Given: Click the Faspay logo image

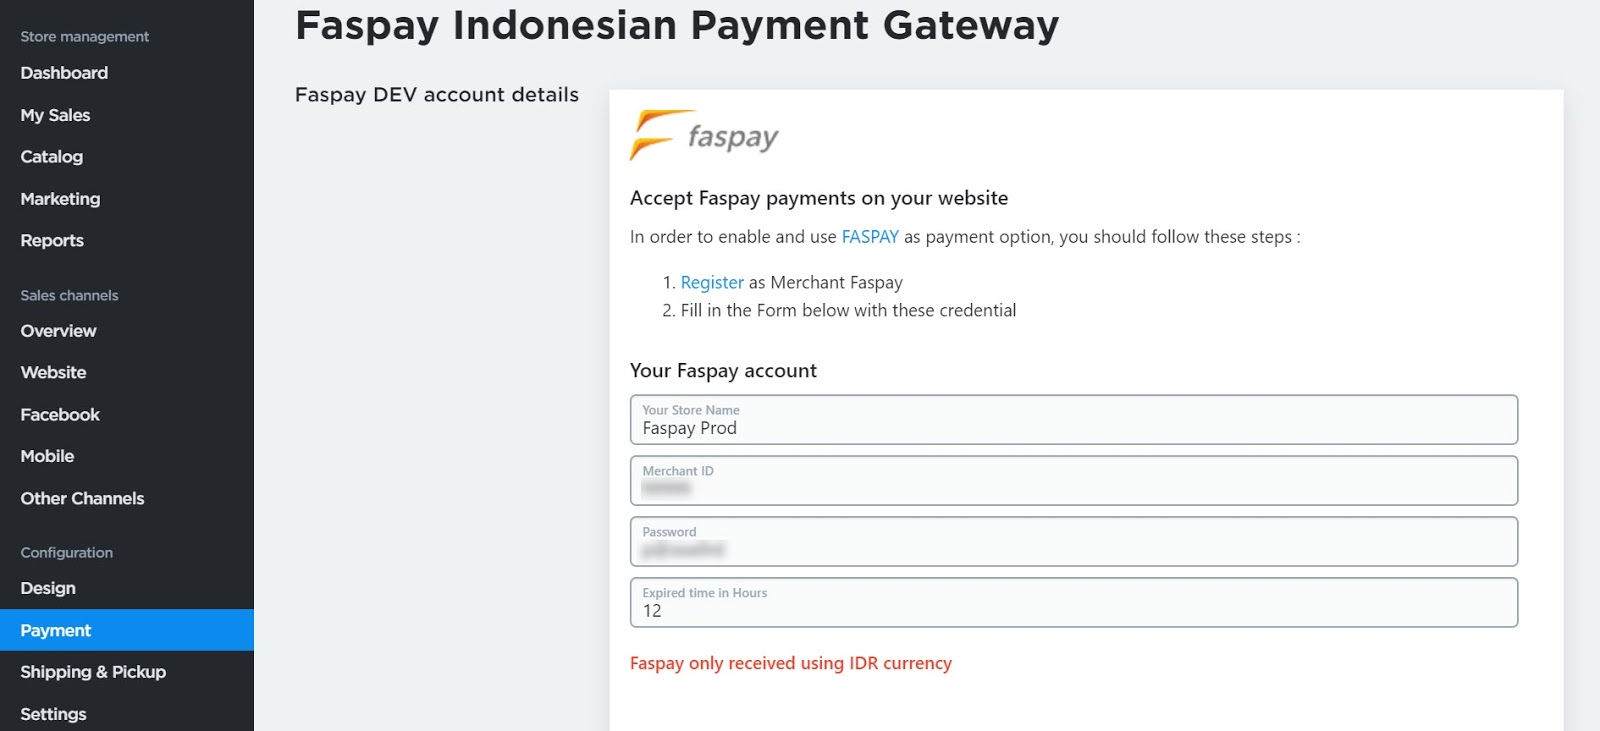Looking at the screenshot, I should (x=704, y=135).
